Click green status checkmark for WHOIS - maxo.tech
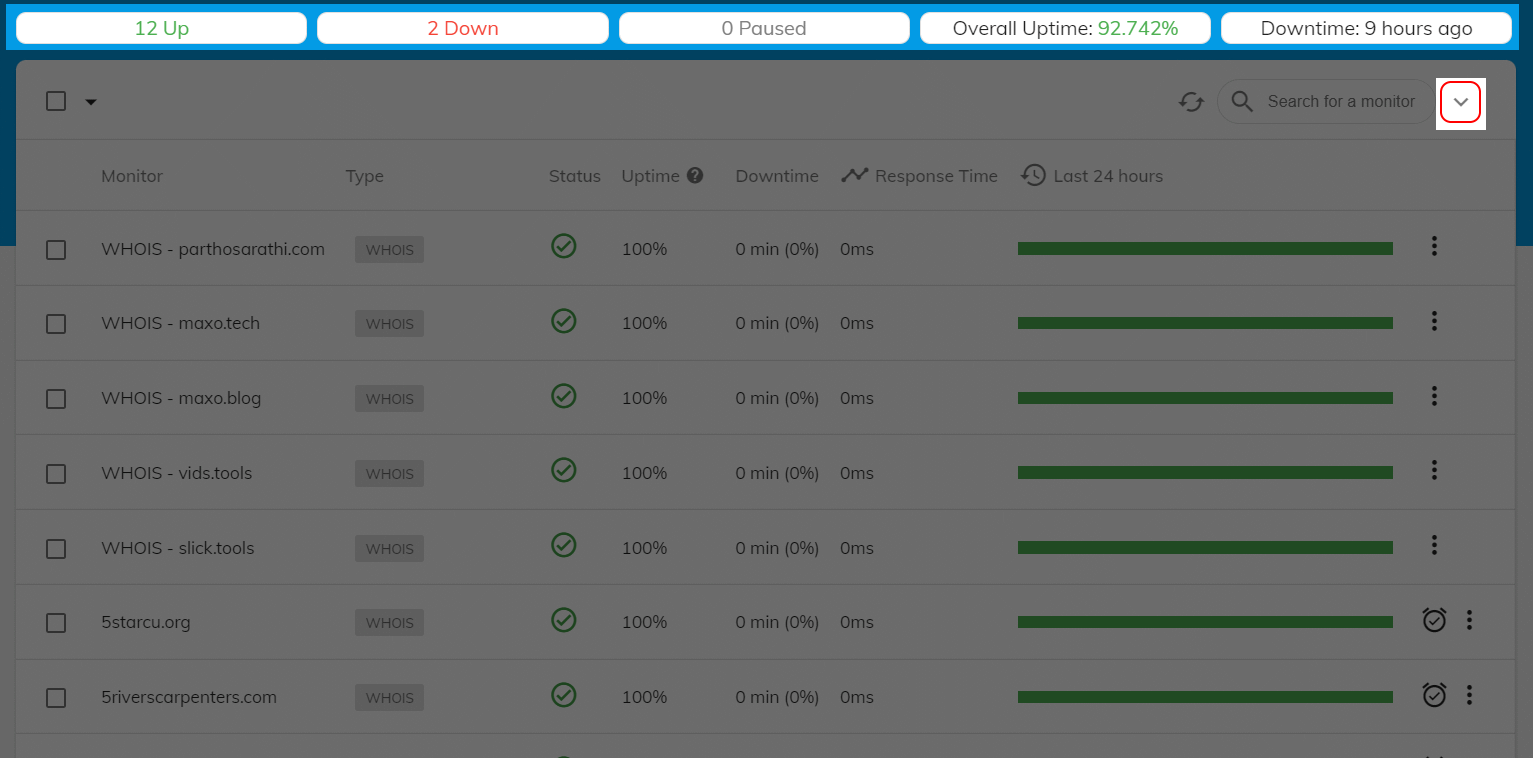Viewport: 1533px width, 758px height. pyautogui.click(x=564, y=321)
